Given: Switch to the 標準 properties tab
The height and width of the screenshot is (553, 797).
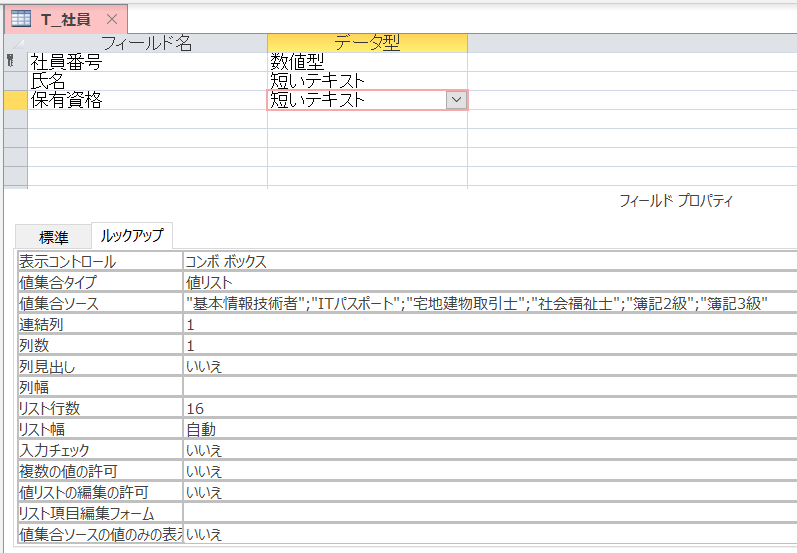Looking at the screenshot, I should point(53,237).
